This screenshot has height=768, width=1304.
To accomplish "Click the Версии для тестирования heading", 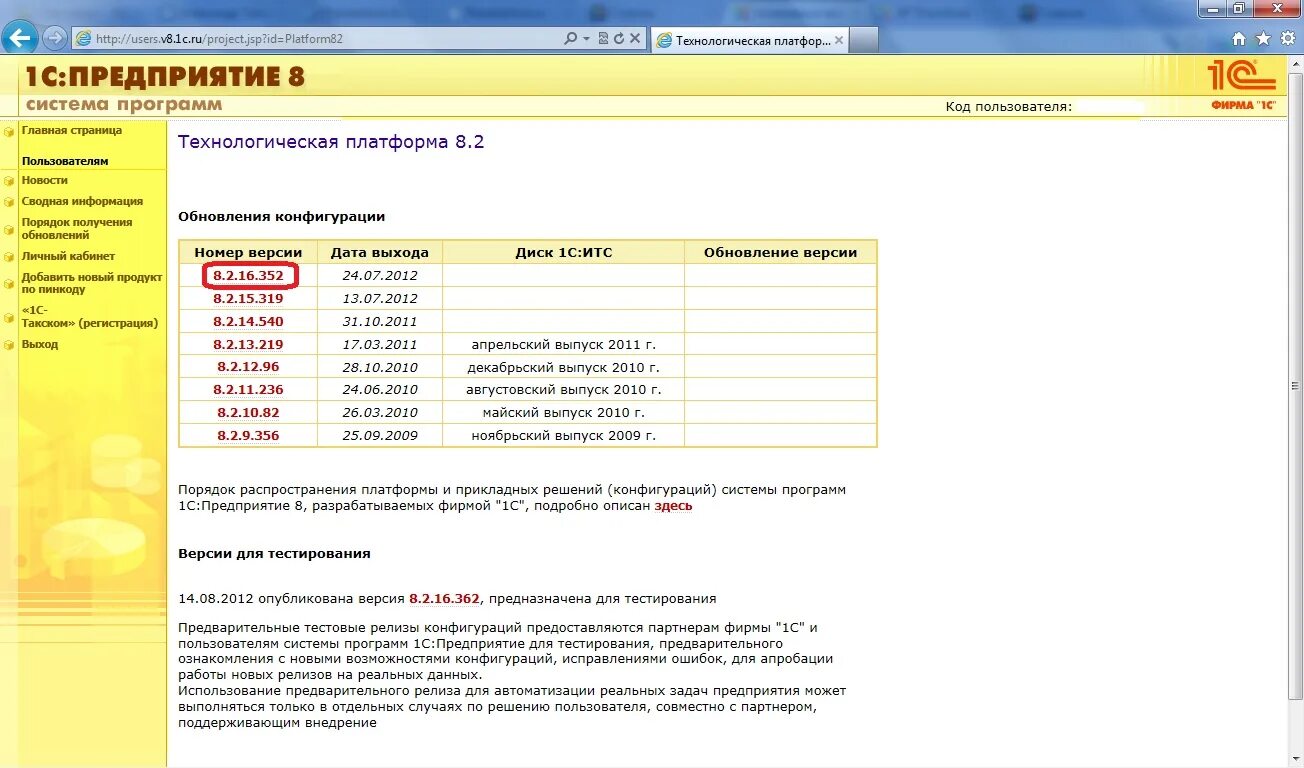I will tap(274, 553).
